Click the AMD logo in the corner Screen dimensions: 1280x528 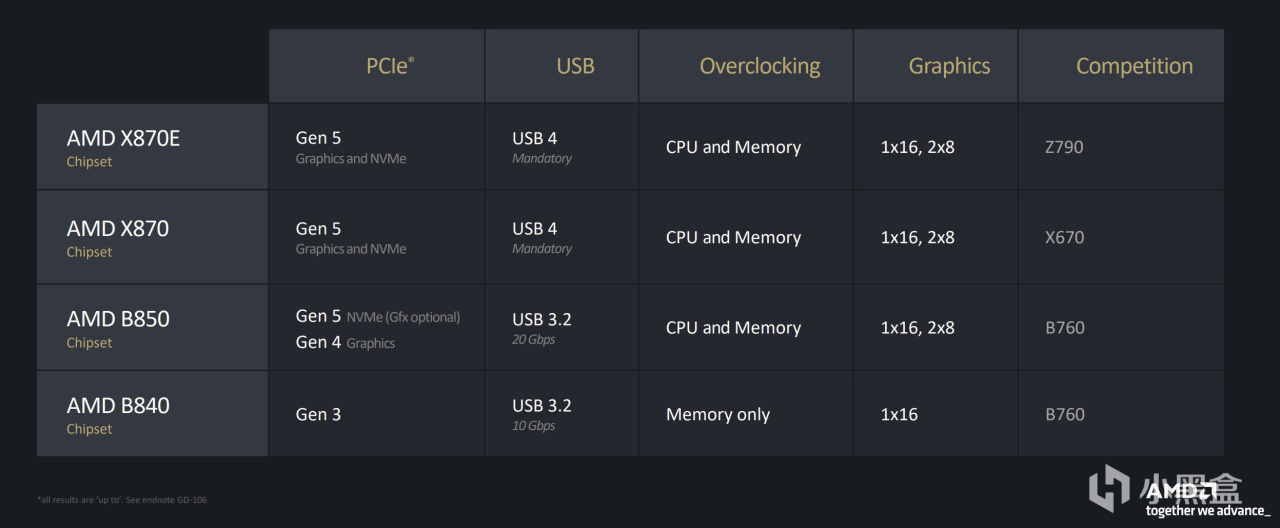[1181, 491]
